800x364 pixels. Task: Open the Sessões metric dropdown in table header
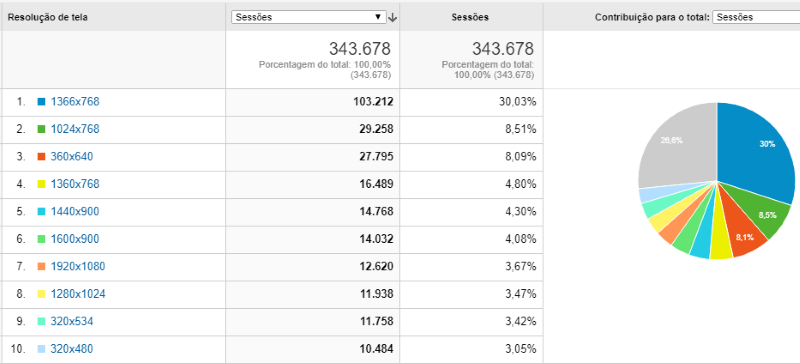(308, 17)
